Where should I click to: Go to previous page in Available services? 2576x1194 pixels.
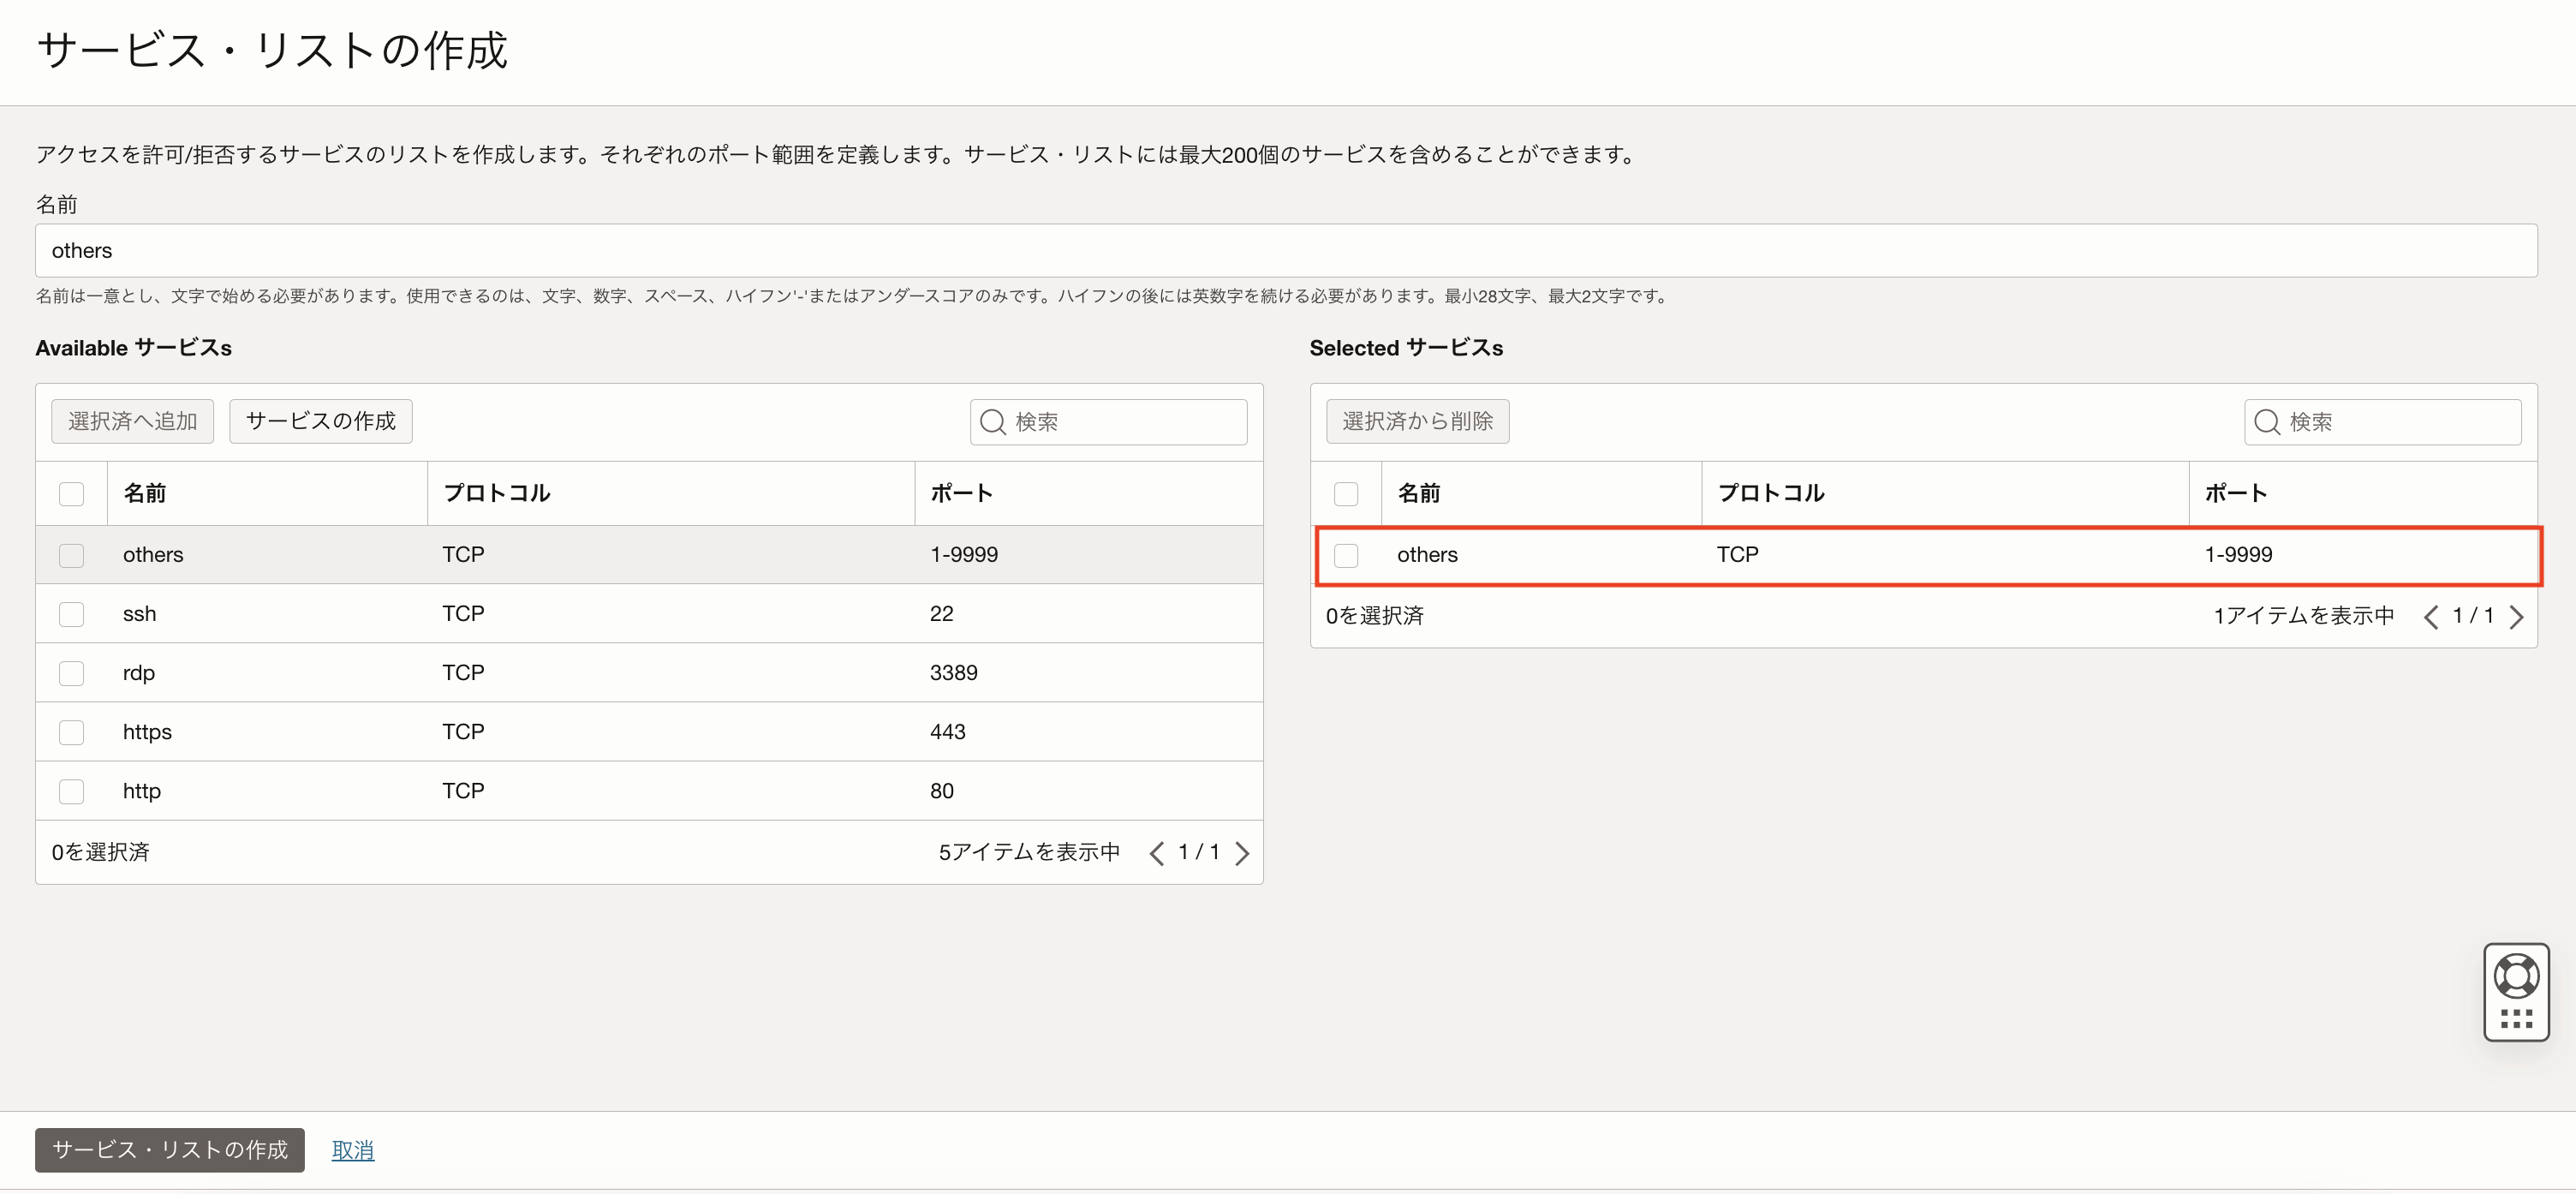pyautogui.click(x=1157, y=853)
